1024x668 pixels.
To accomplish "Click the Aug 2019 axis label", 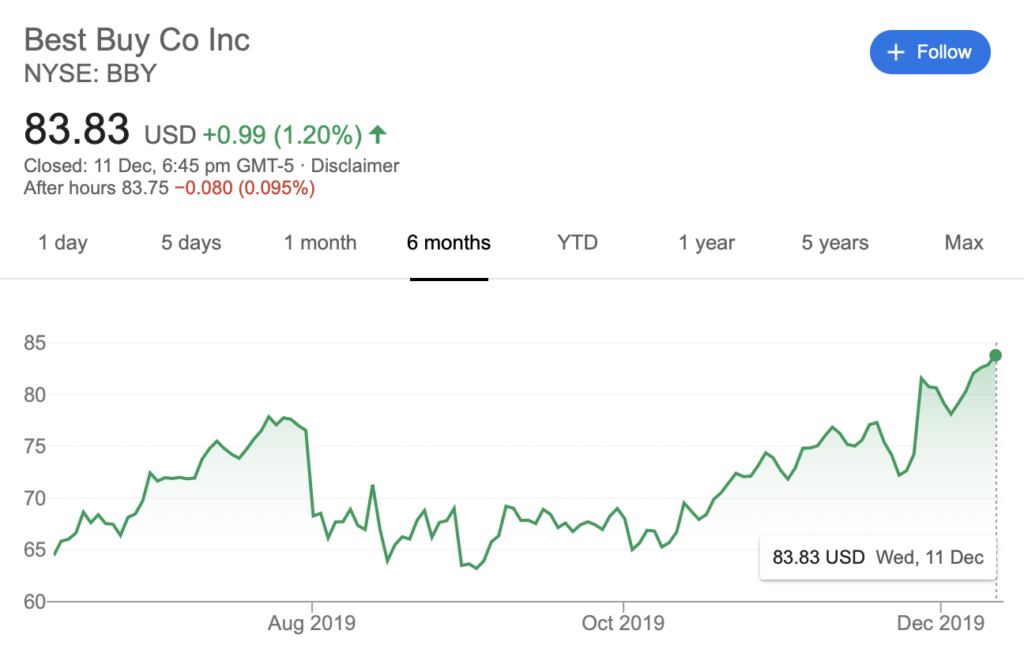I will click(x=312, y=623).
